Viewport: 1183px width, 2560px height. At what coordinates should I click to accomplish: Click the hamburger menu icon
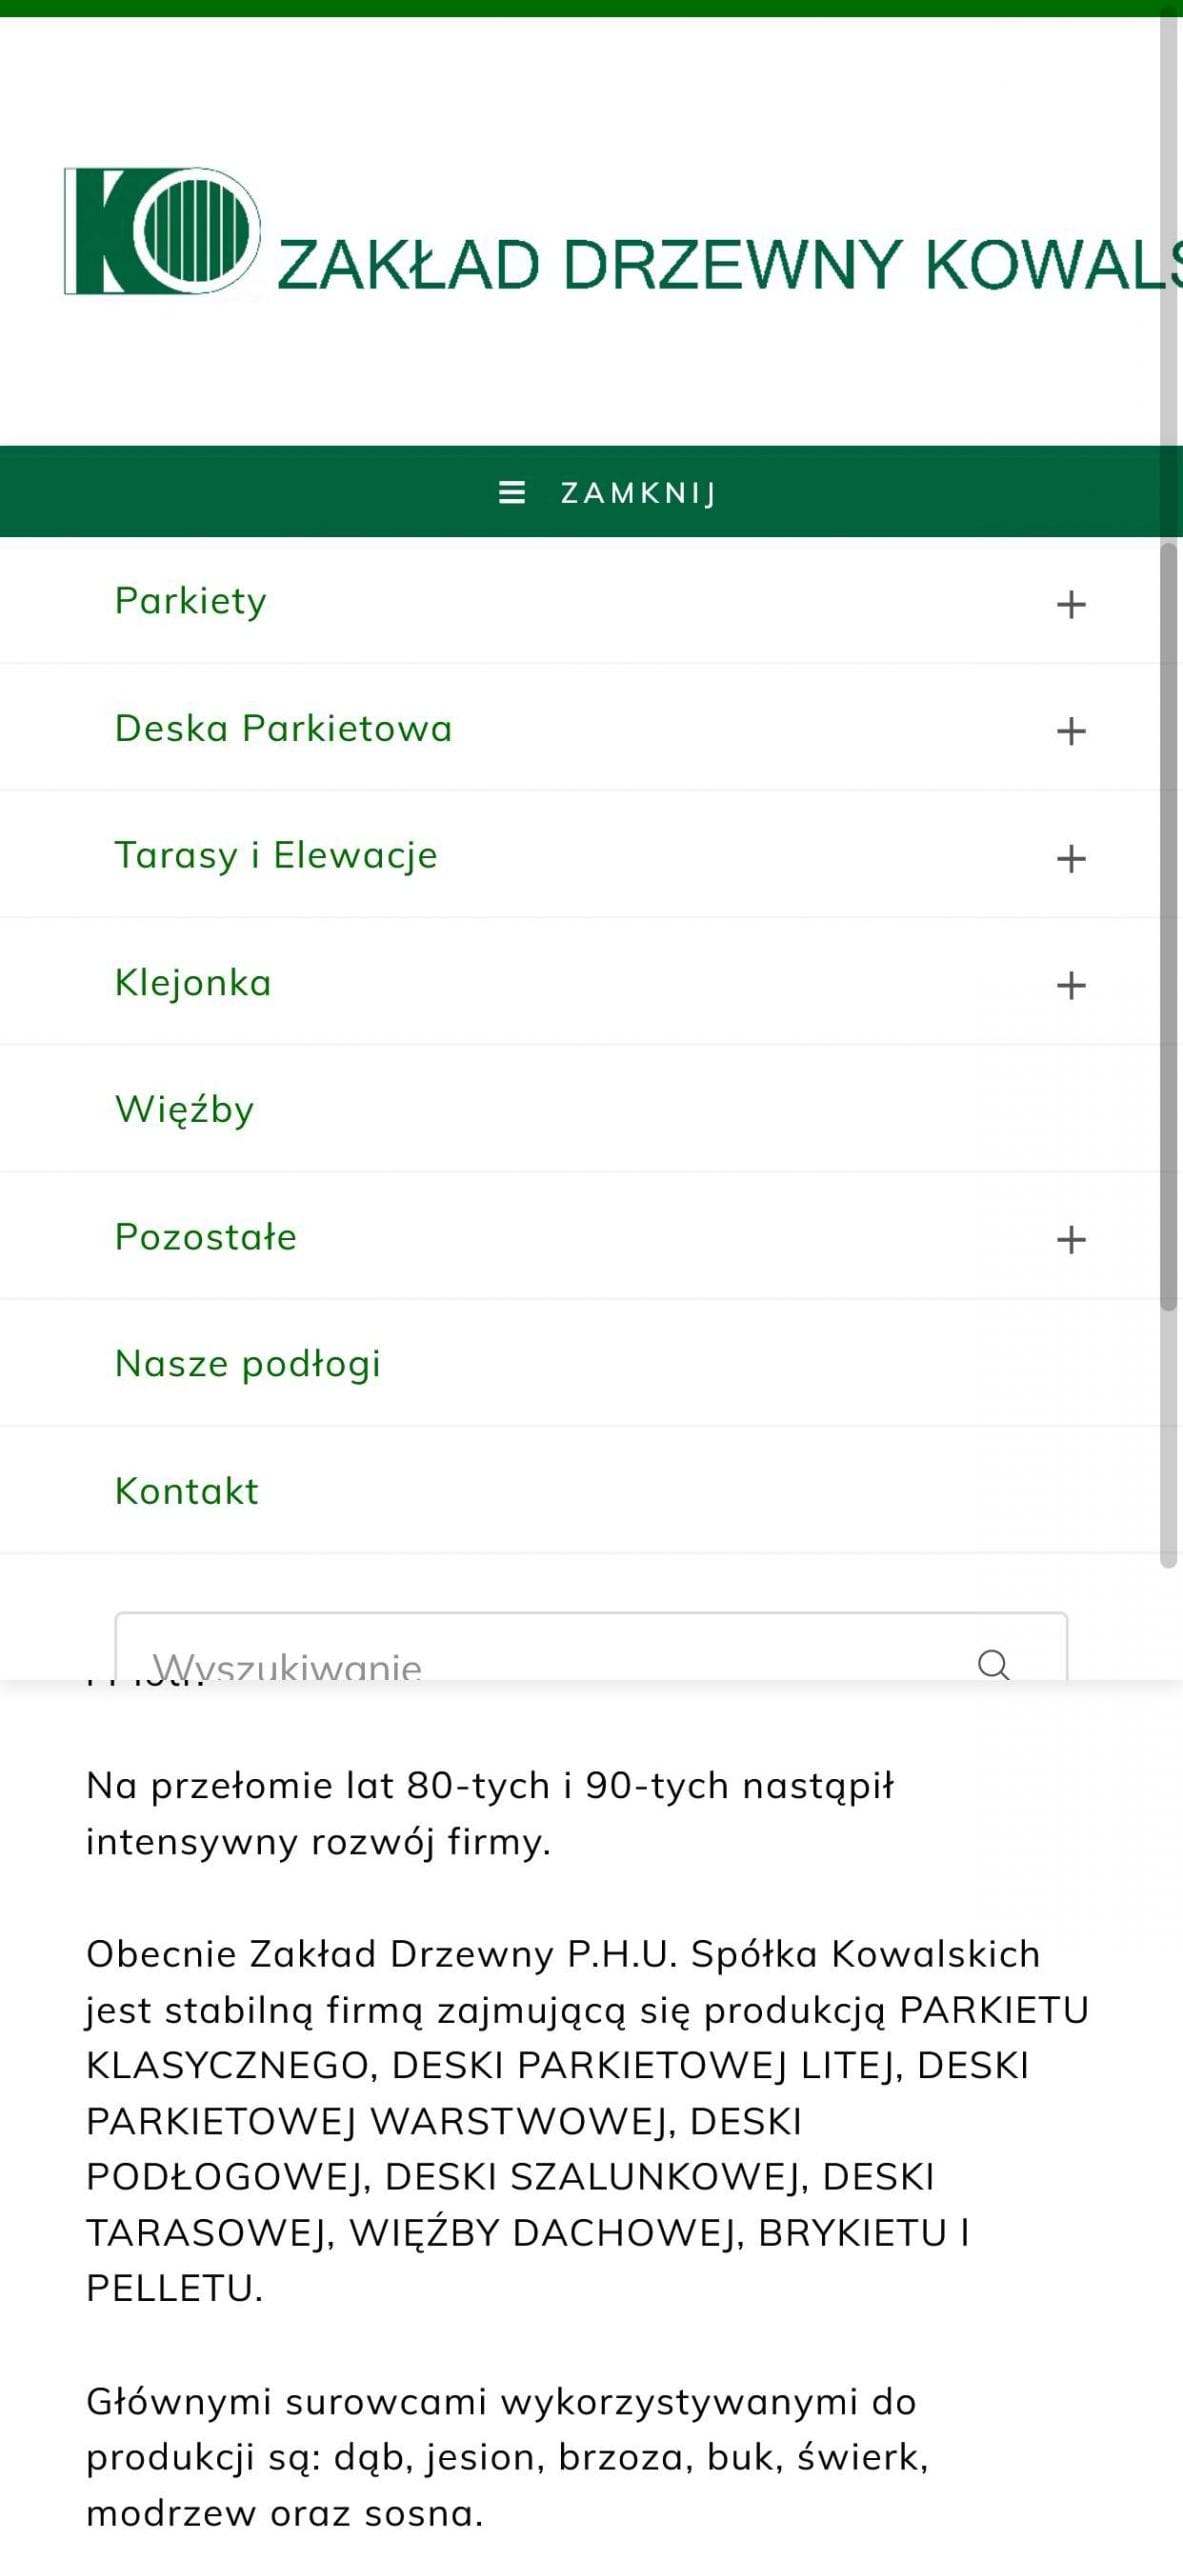(x=512, y=492)
